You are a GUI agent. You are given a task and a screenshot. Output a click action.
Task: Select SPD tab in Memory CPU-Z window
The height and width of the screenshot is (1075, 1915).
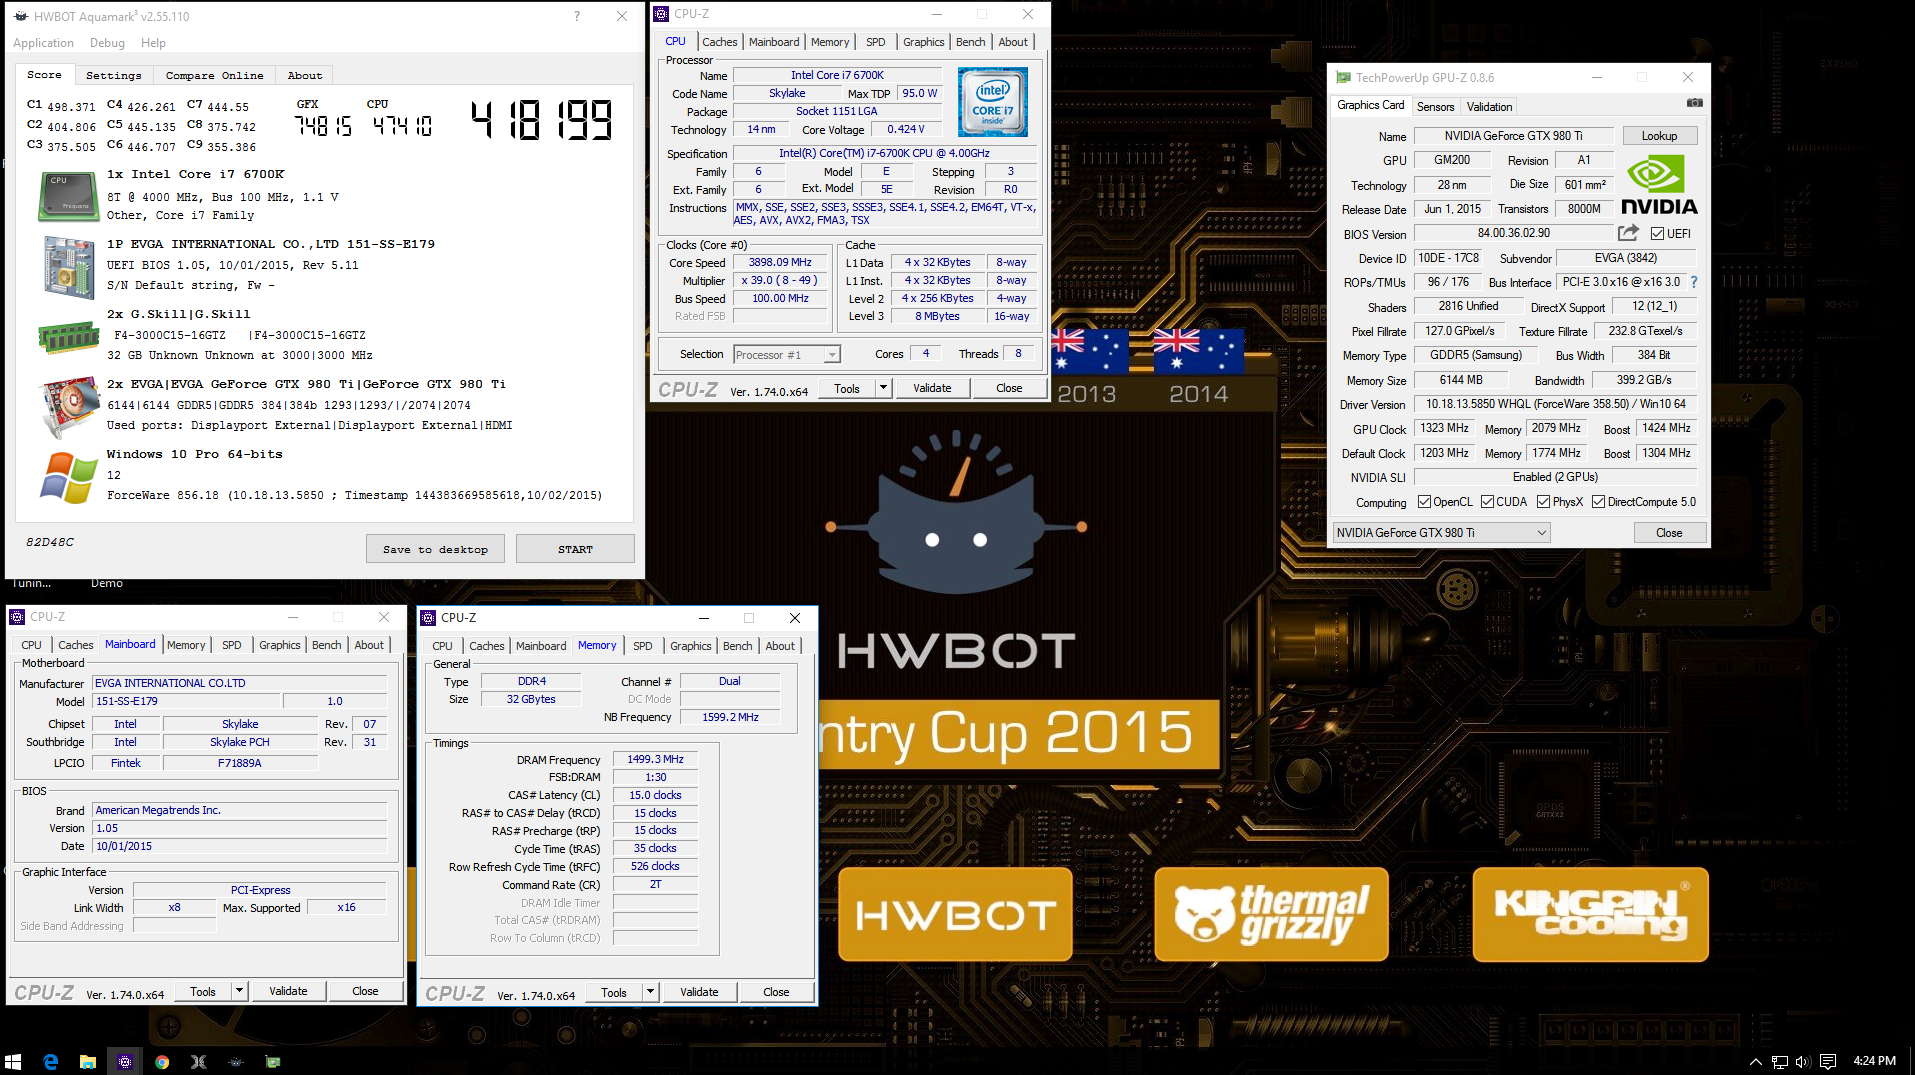pyautogui.click(x=643, y=646)
